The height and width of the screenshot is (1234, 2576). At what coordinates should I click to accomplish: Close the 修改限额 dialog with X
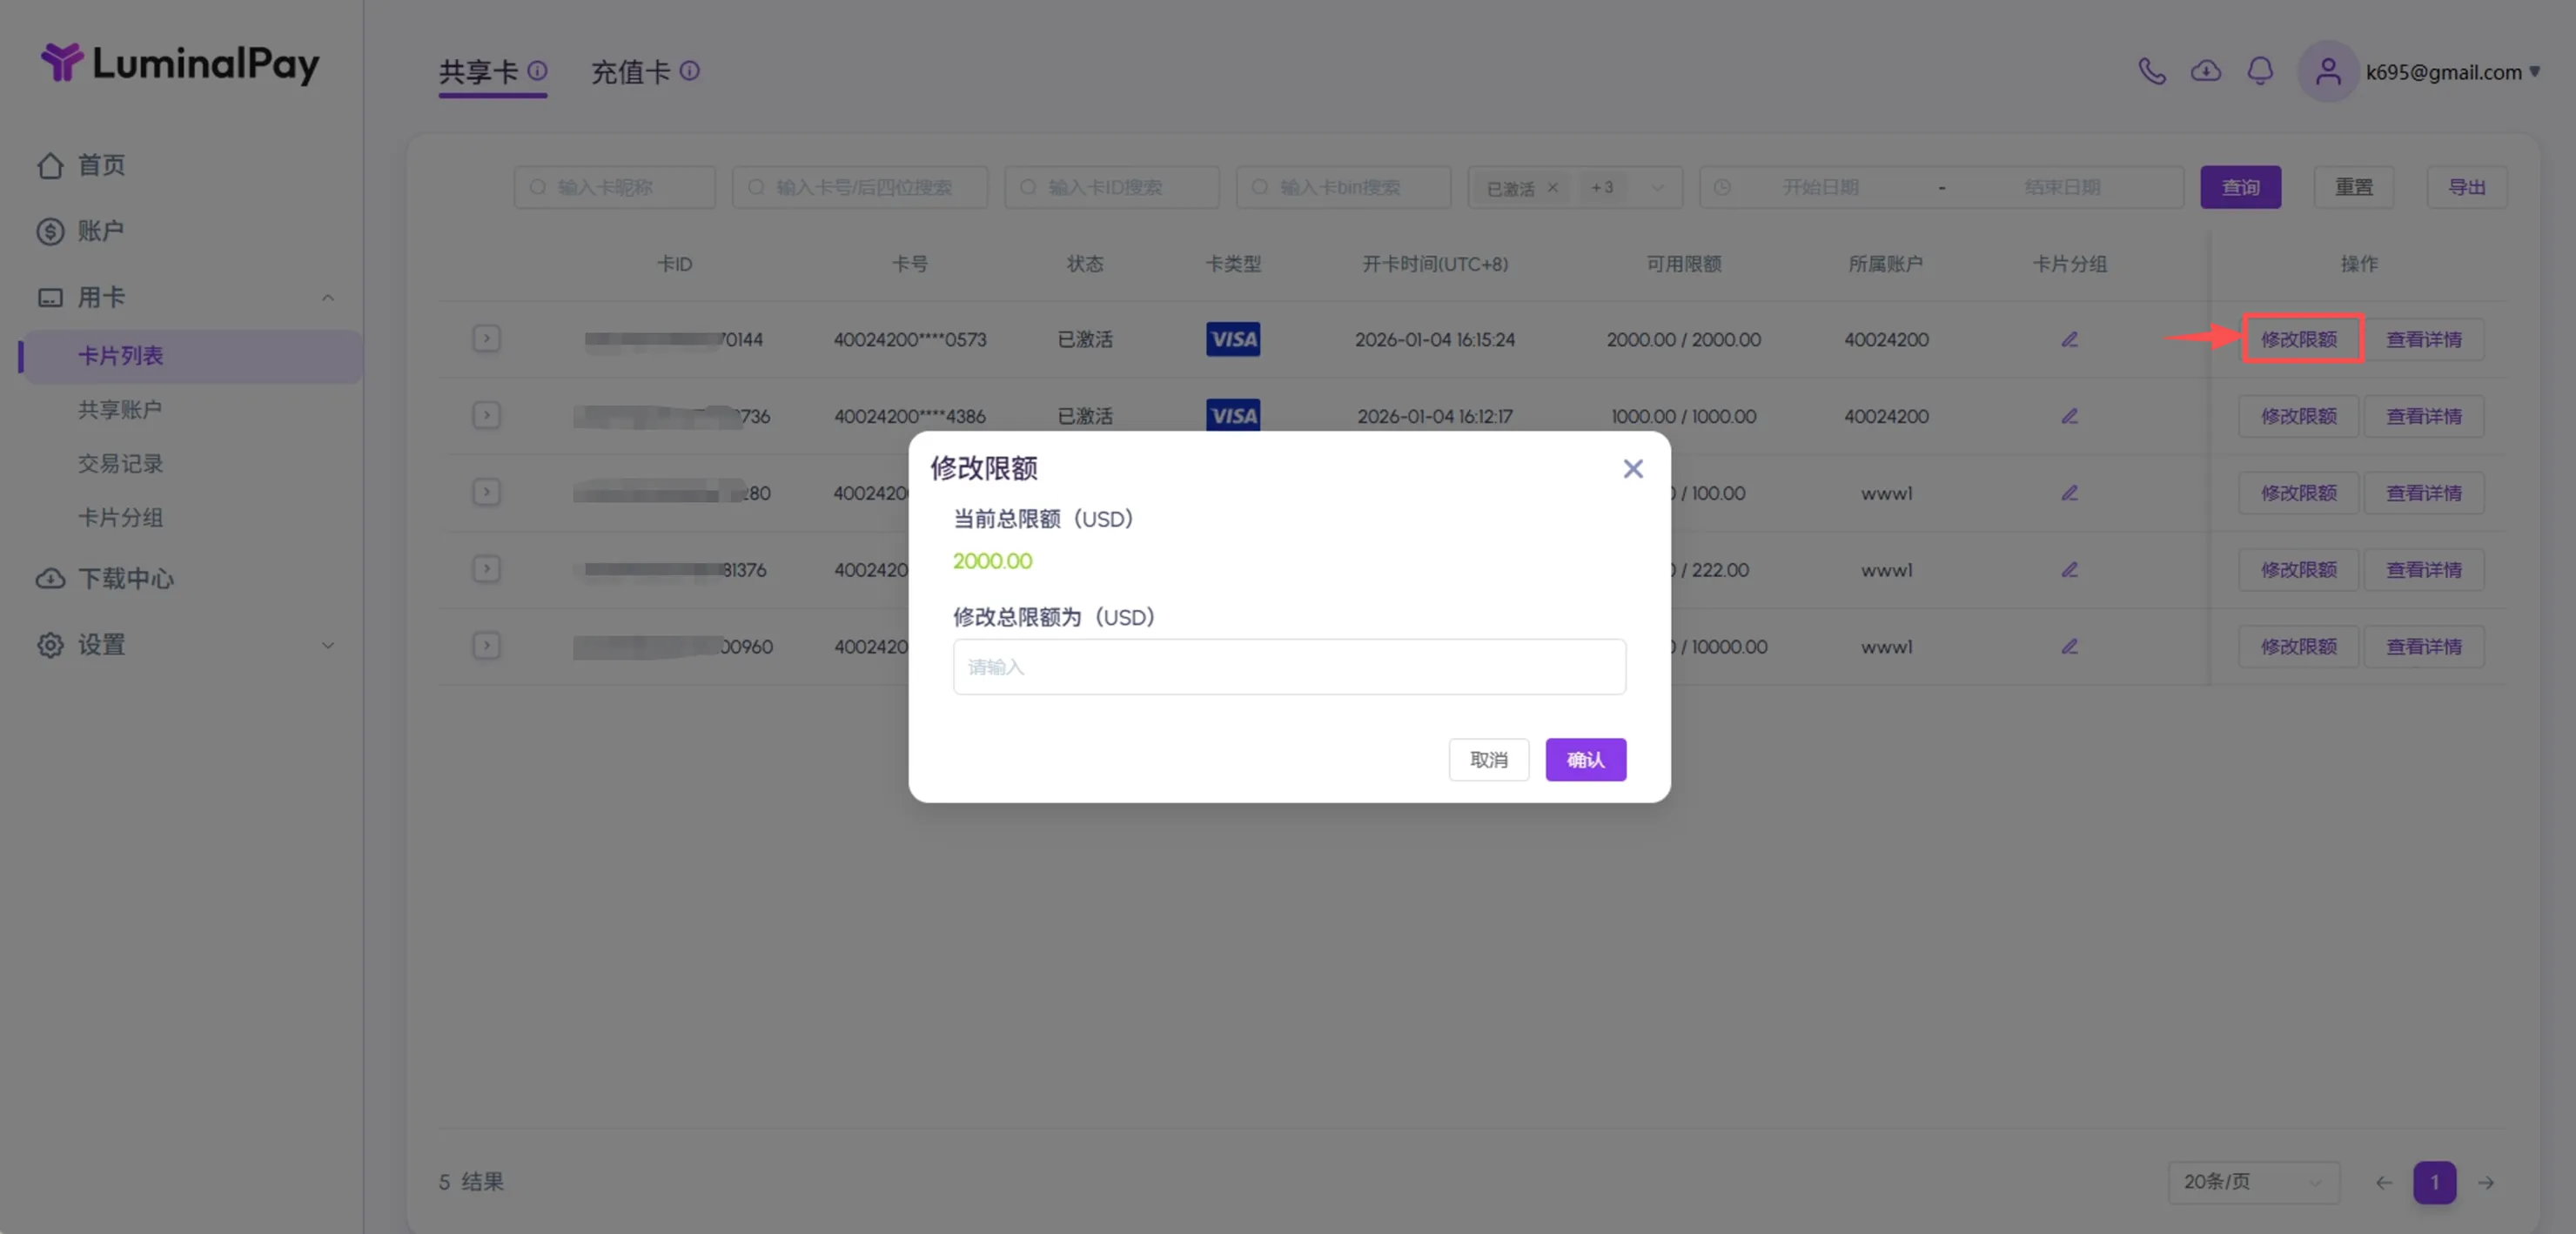pos(1632,469)
